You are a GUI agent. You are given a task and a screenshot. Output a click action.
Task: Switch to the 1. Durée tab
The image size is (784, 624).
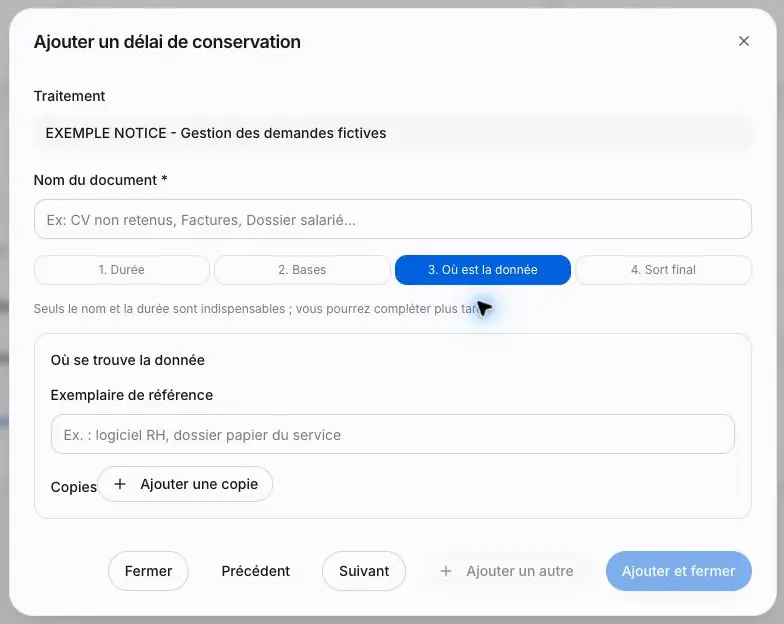122,270
